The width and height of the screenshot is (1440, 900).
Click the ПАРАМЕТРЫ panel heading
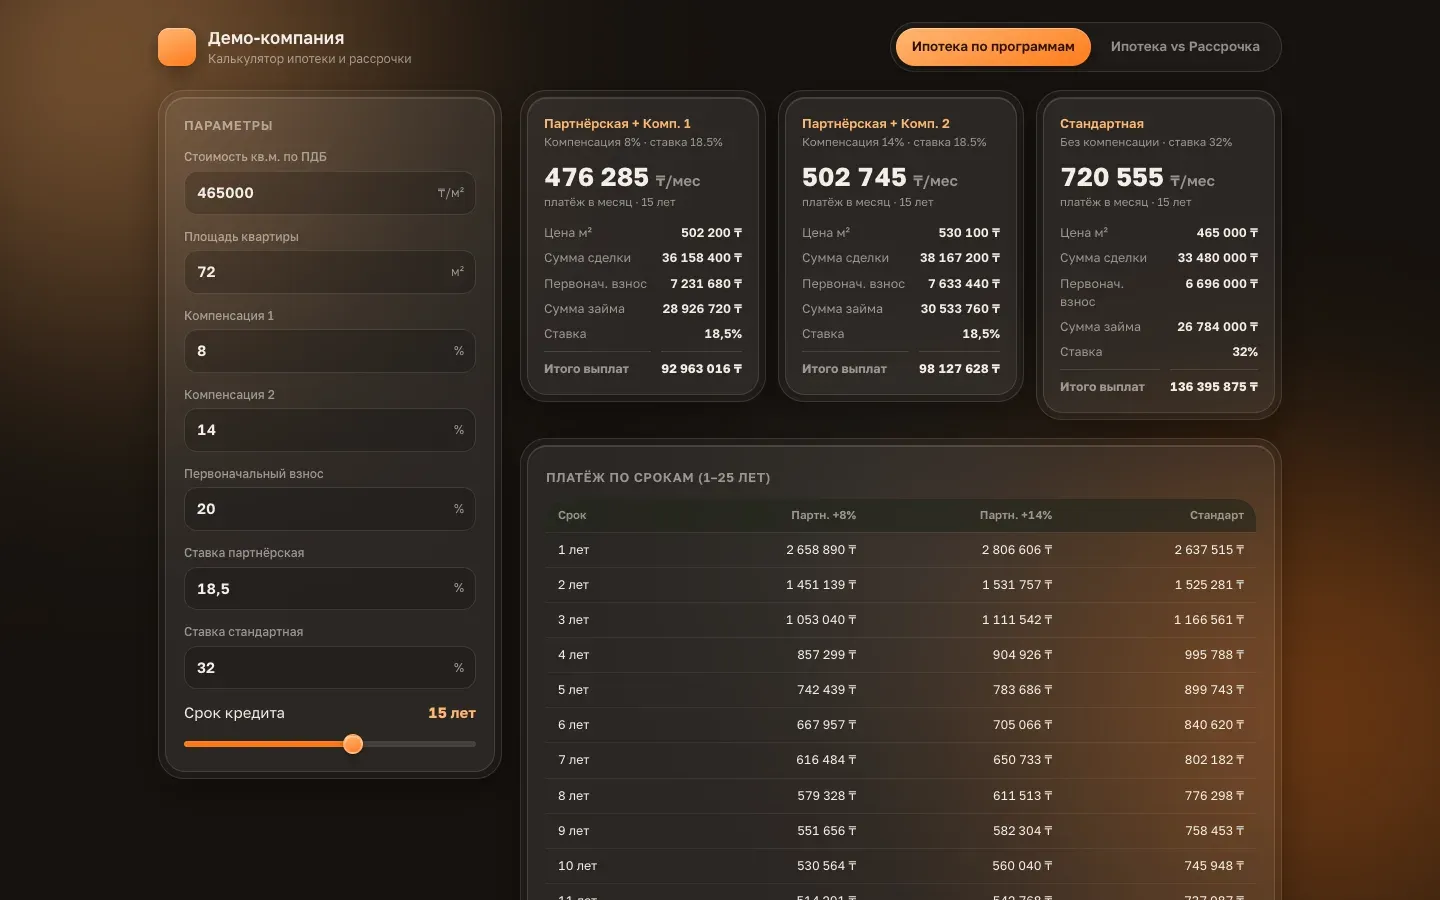(x=228, y=126)
